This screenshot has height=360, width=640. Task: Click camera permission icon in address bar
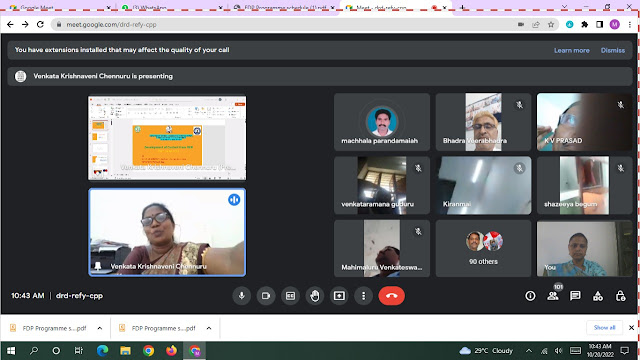[x=521, y=24]
